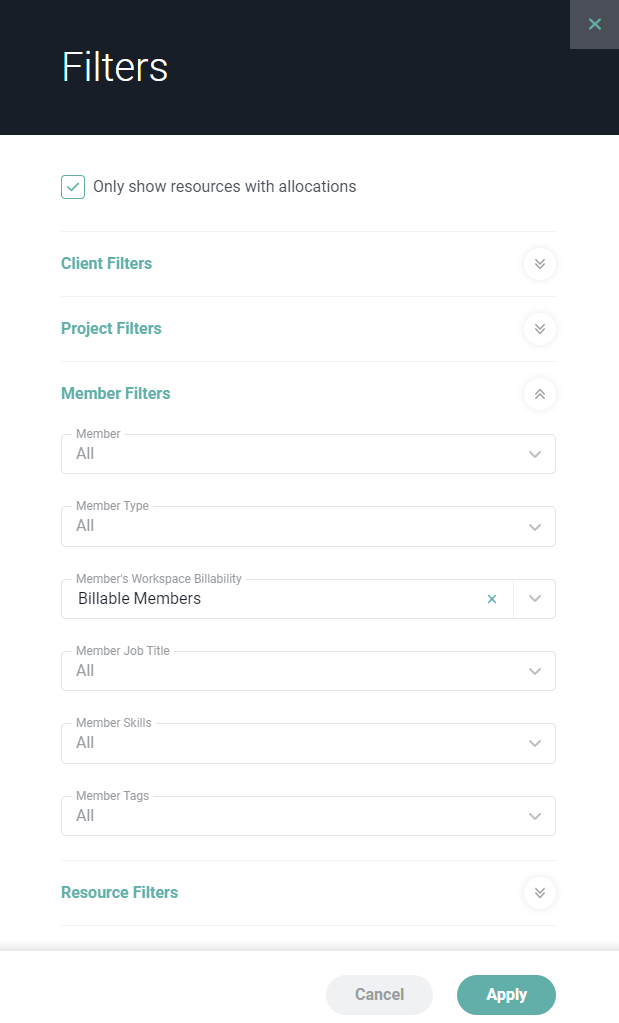Clear the Billable Members selection
The height and width of the screenshot is (1023, 619).
pos(492,599)
